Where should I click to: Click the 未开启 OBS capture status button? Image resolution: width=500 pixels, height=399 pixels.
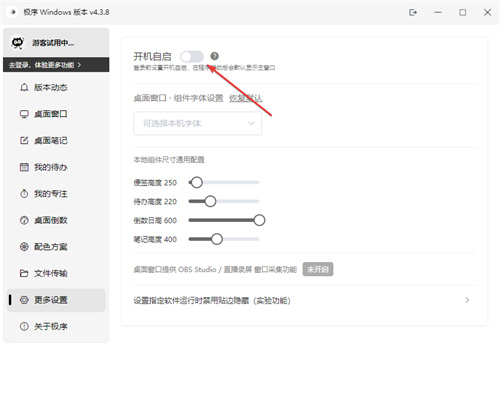click(x=318, y=269)
